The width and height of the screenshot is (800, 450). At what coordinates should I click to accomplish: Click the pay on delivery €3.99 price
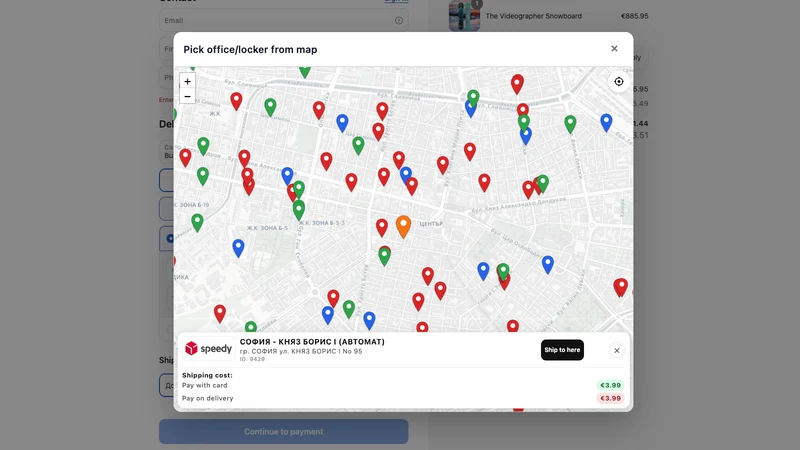[x=610, y=398]
